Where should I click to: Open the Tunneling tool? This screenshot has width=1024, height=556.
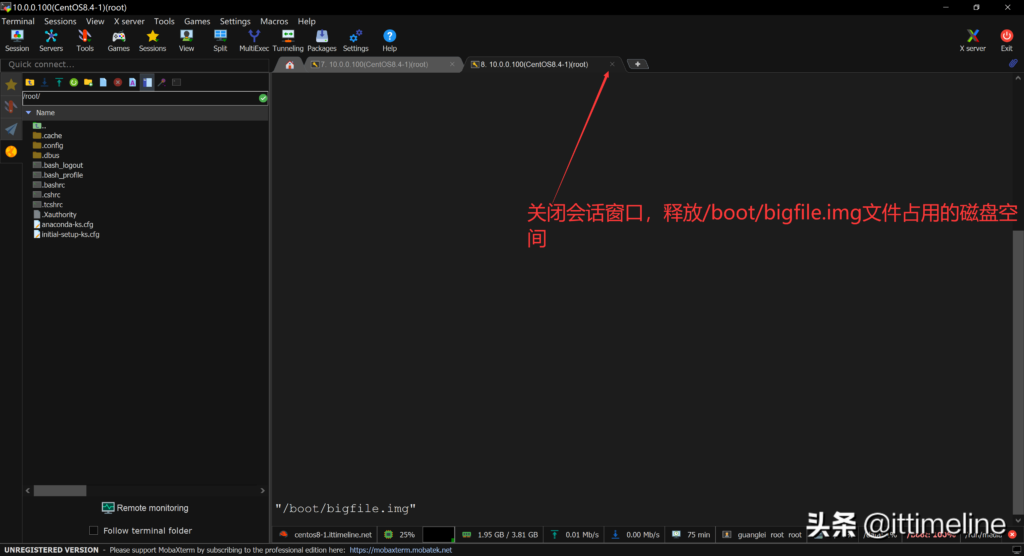coord(288,40)
